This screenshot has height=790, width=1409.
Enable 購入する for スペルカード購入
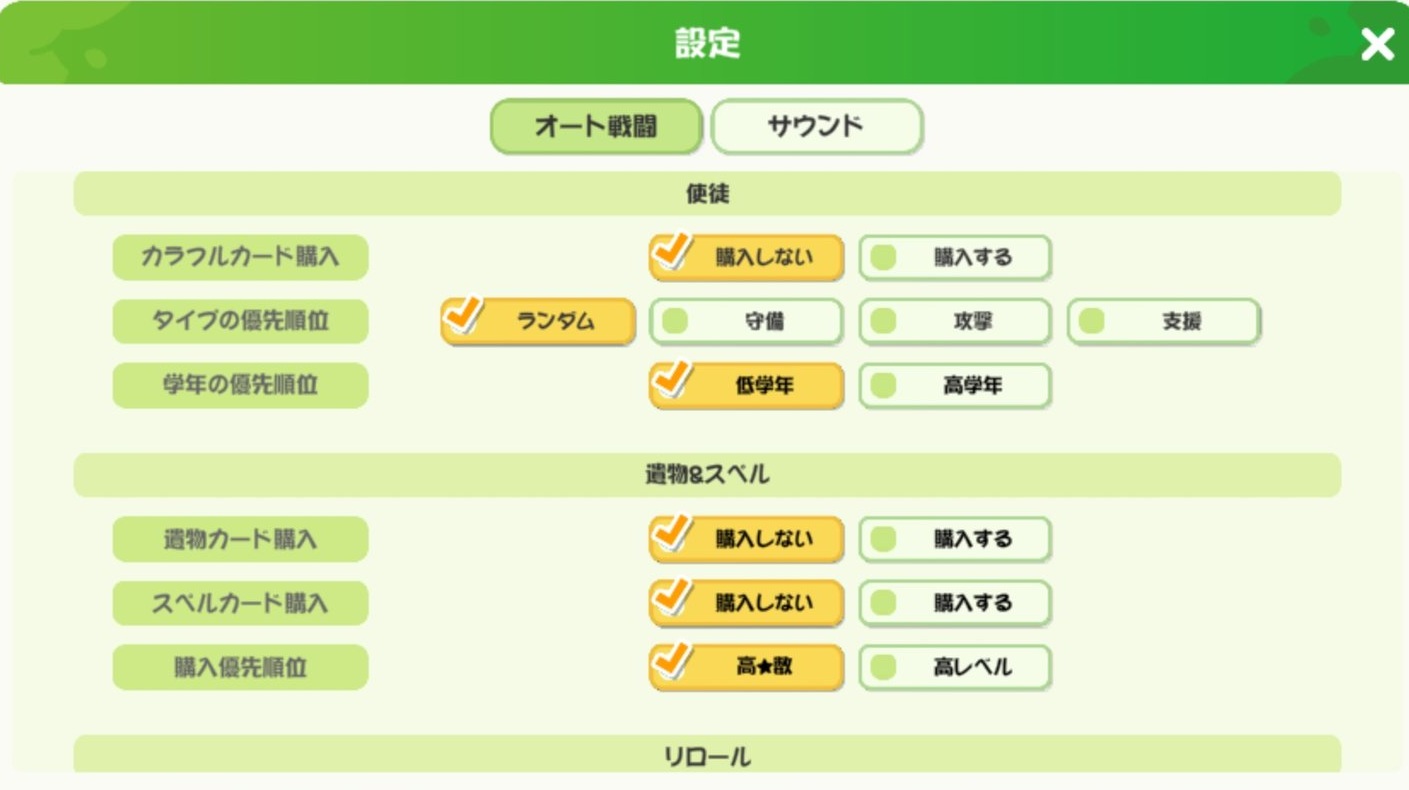pyautogui.click(x=955, y=604)
